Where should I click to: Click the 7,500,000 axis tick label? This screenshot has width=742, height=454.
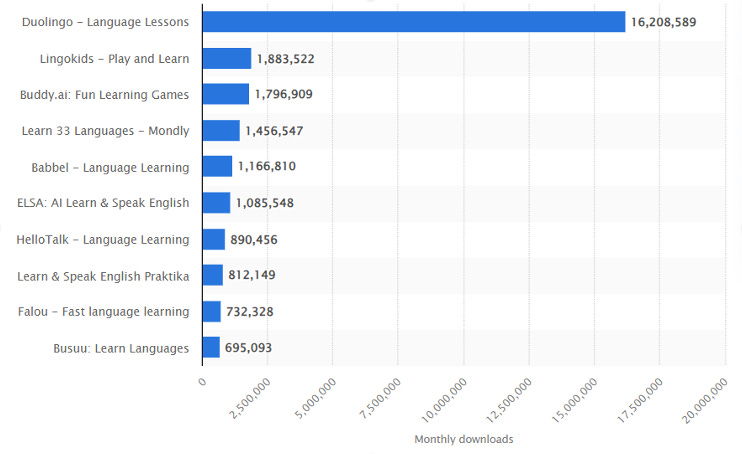380,399
